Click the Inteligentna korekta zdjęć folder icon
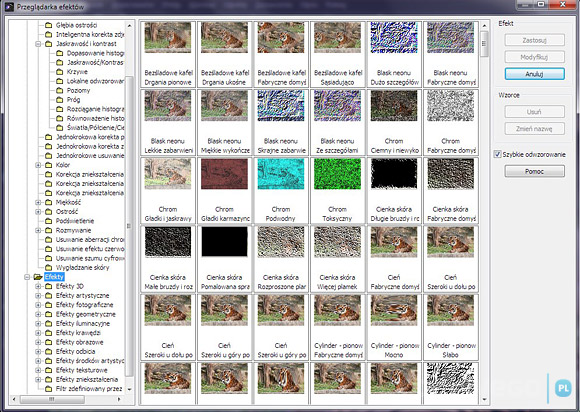580x412 pixels. click(48, 34)
